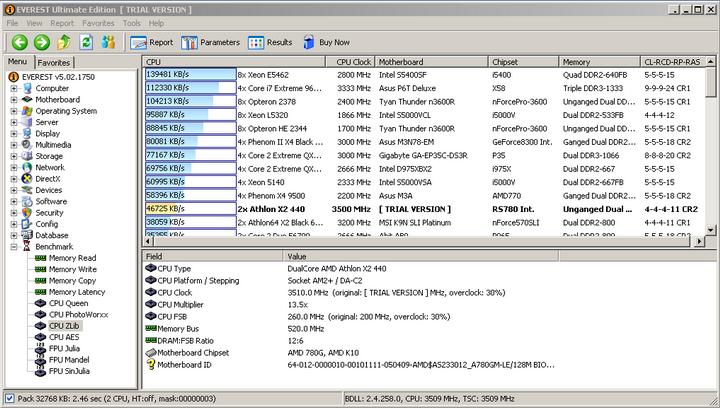Open the Memory Write benchmark

coord(73,269)
